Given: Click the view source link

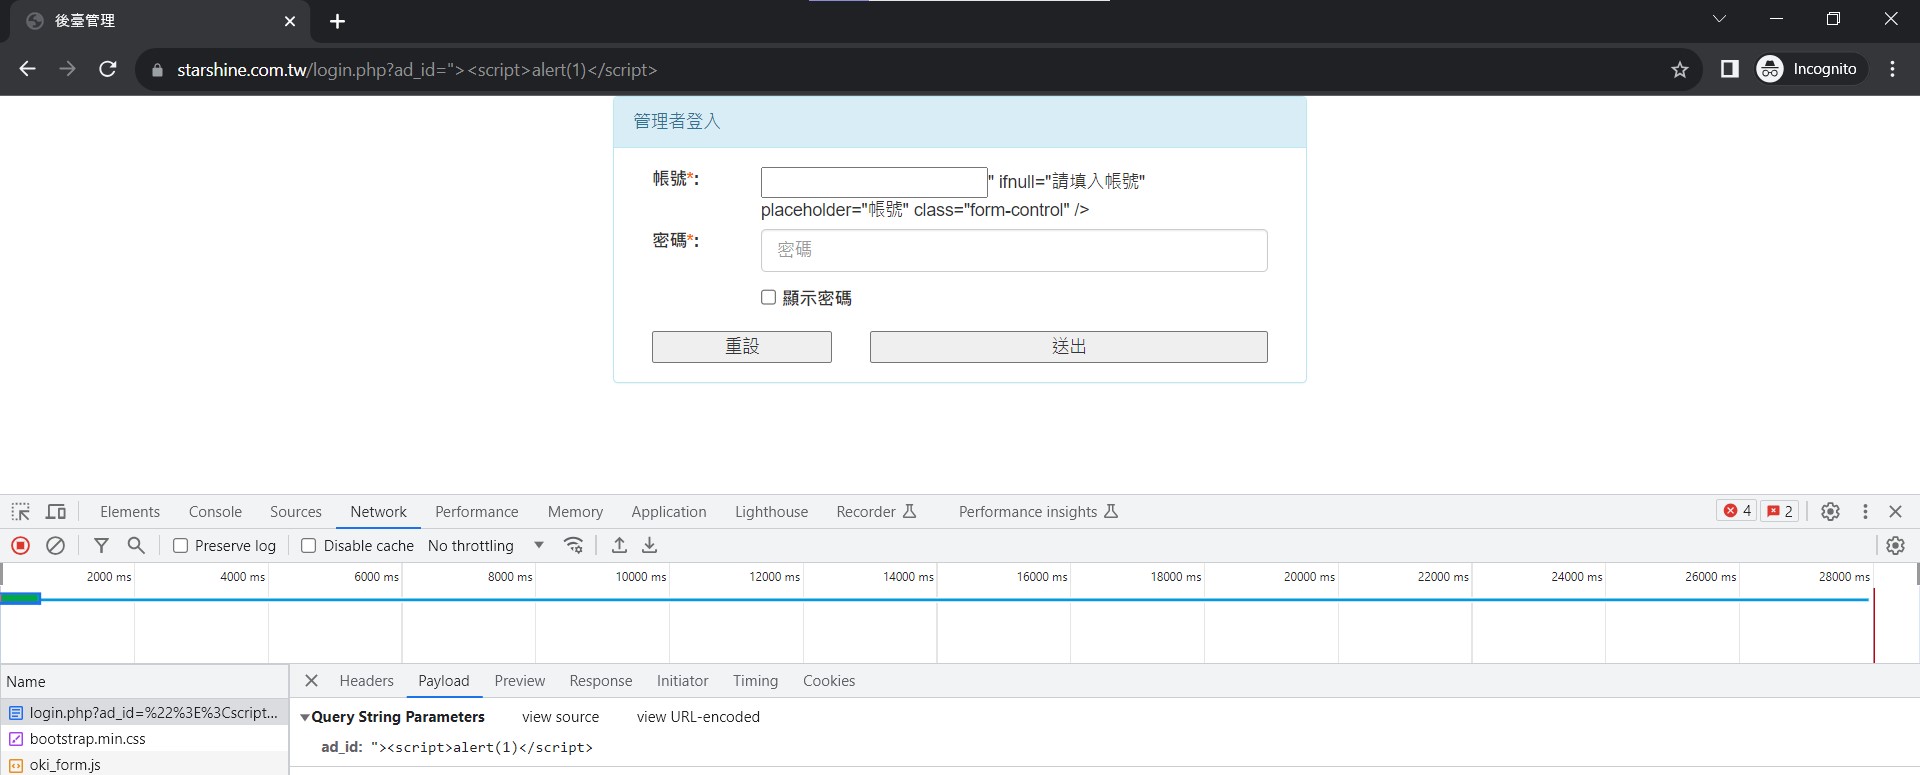Looking at the screenshot, I should click(x=561, y=717).
